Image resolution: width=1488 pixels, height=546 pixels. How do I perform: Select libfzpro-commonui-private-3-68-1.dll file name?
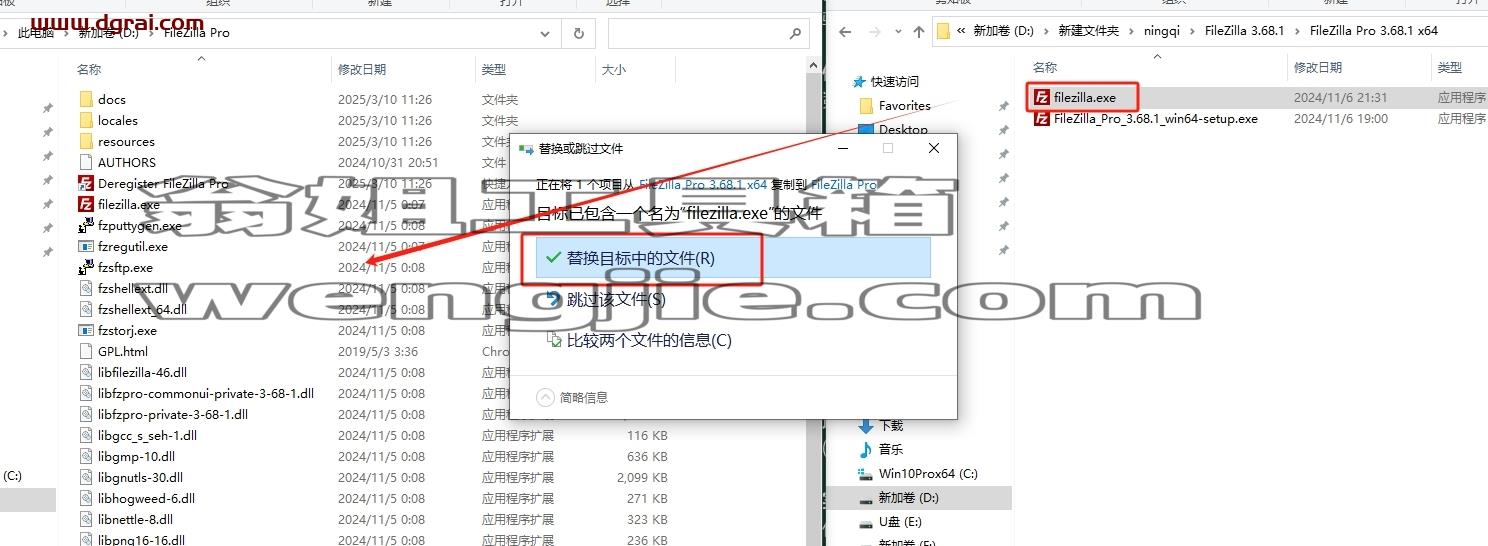pyautogui.click(x=206, y=393)
